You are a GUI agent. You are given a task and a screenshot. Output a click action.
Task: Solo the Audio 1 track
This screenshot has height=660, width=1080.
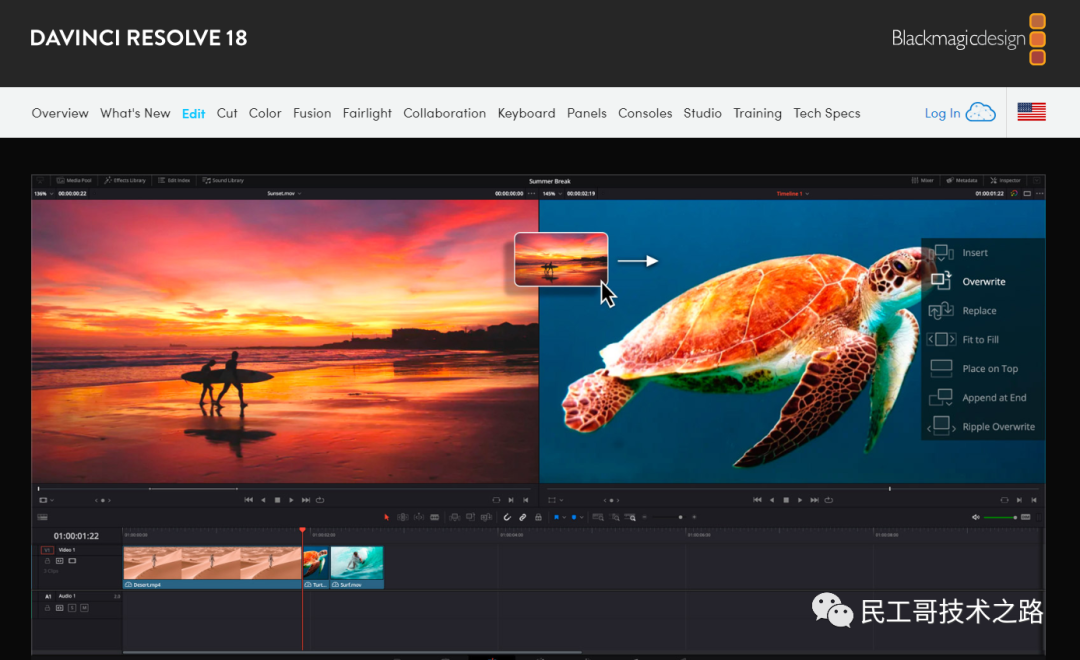click(x=72, y=608)
